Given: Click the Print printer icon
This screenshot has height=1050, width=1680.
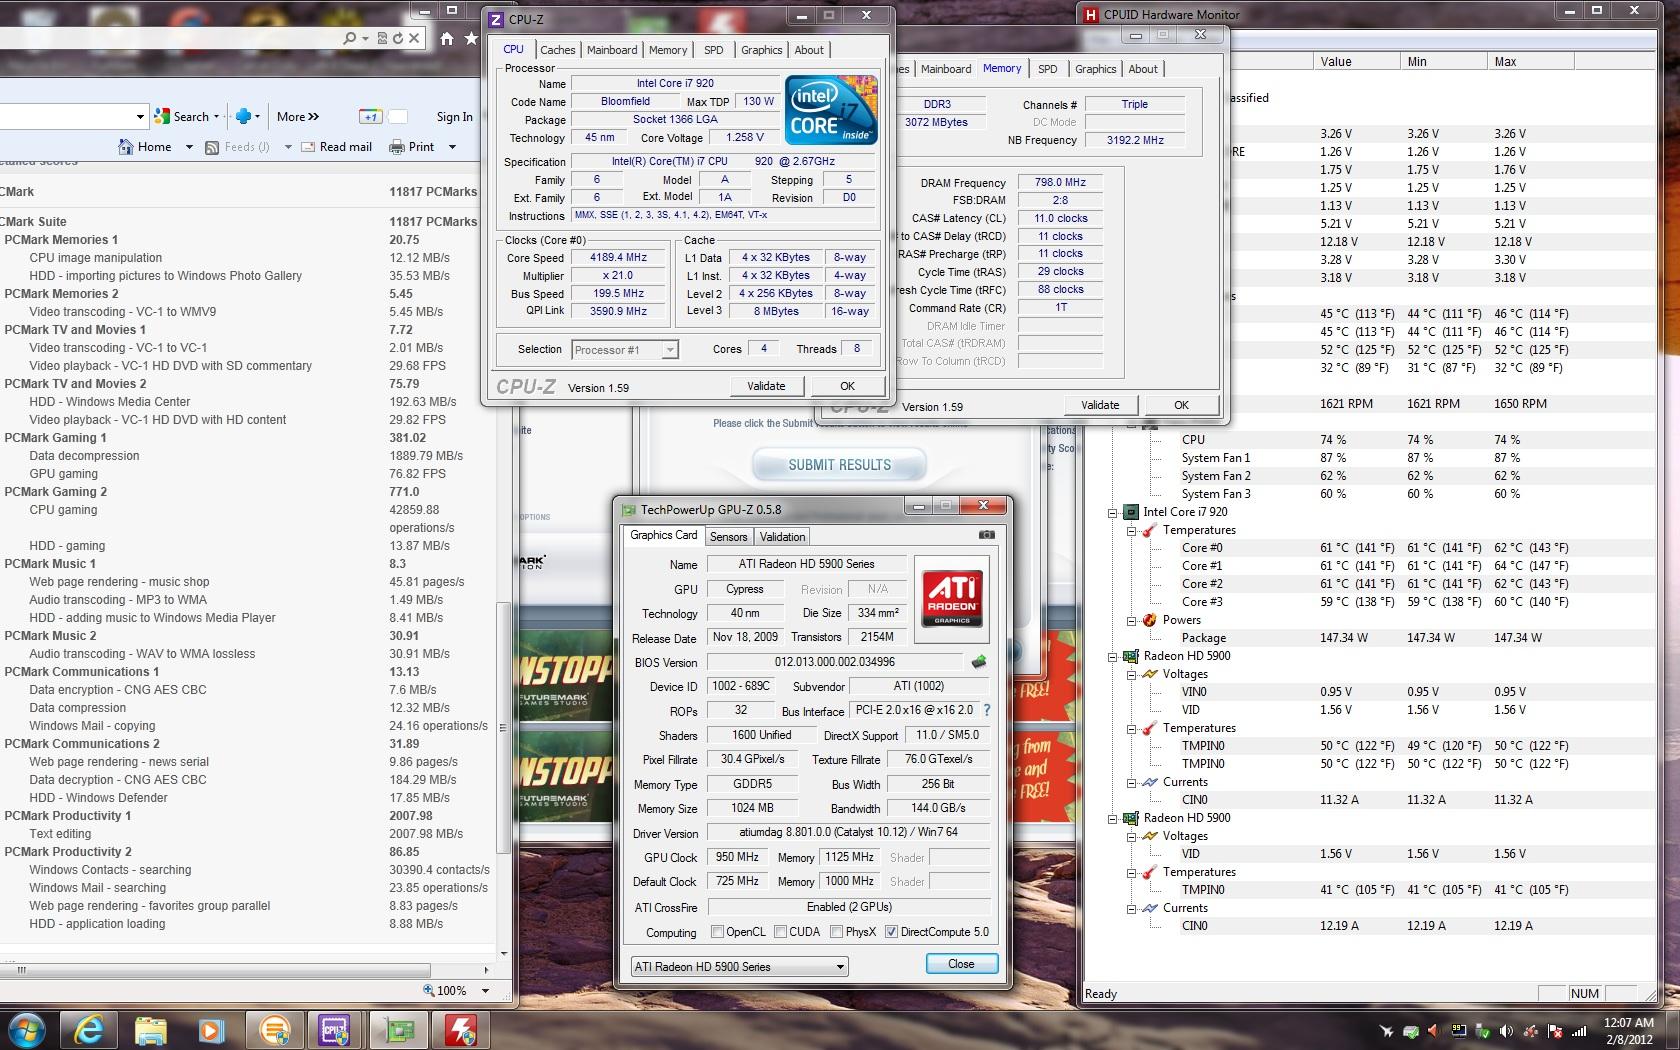Looking at the screenshot, I should pos(396,147).
